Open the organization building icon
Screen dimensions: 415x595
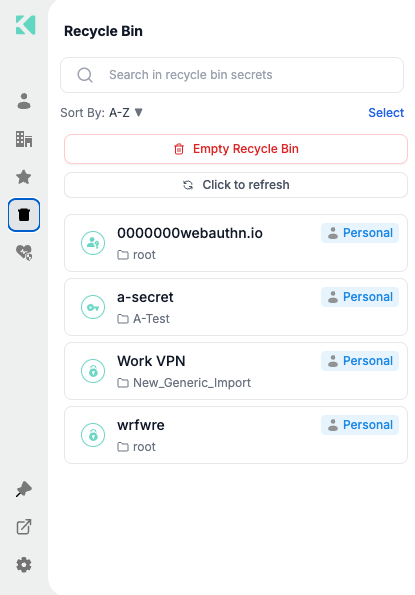pos(24,139)
